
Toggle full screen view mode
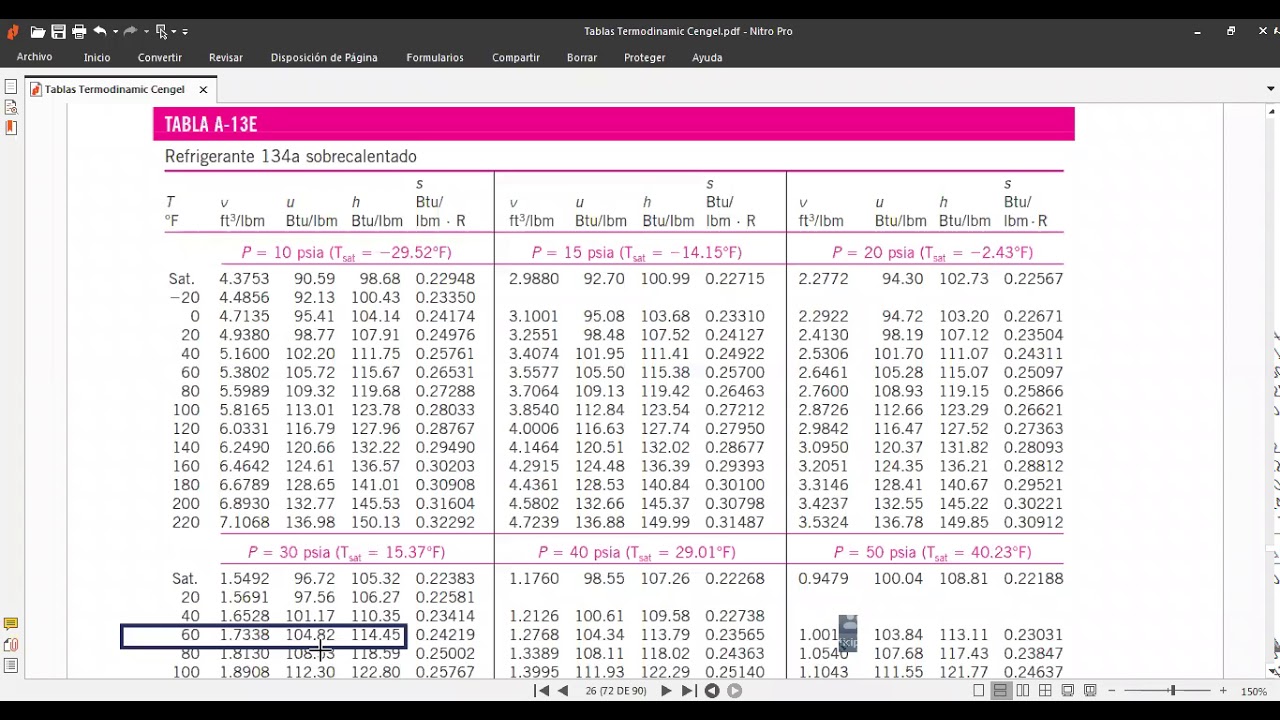pyautogui.click(x=1068, y=690)
